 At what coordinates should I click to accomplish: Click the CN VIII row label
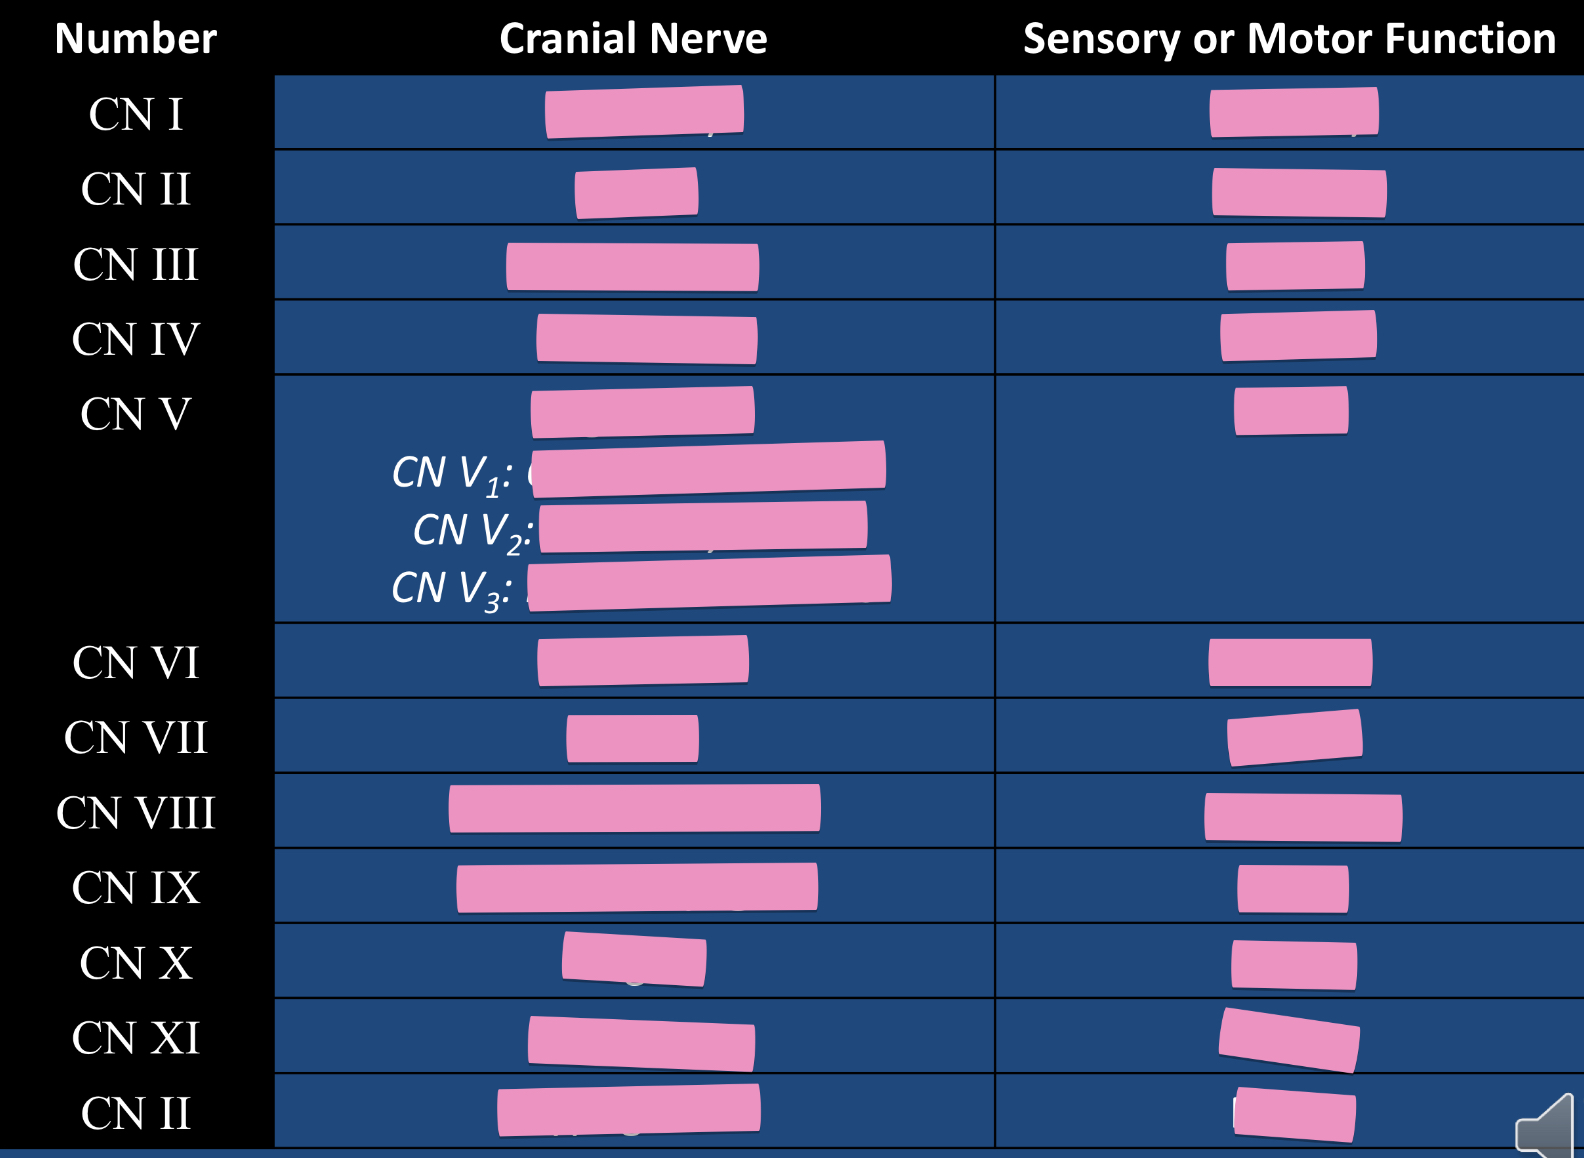click(136, 812)
